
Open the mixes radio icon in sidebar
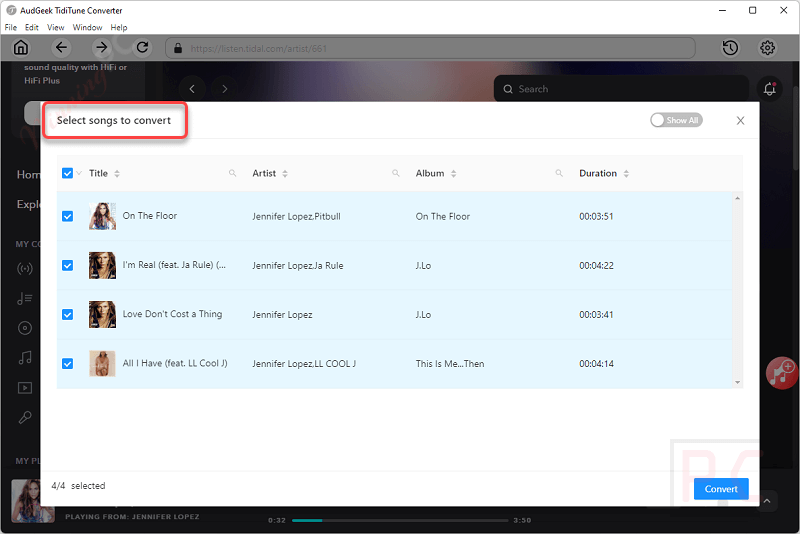(24, 268)
